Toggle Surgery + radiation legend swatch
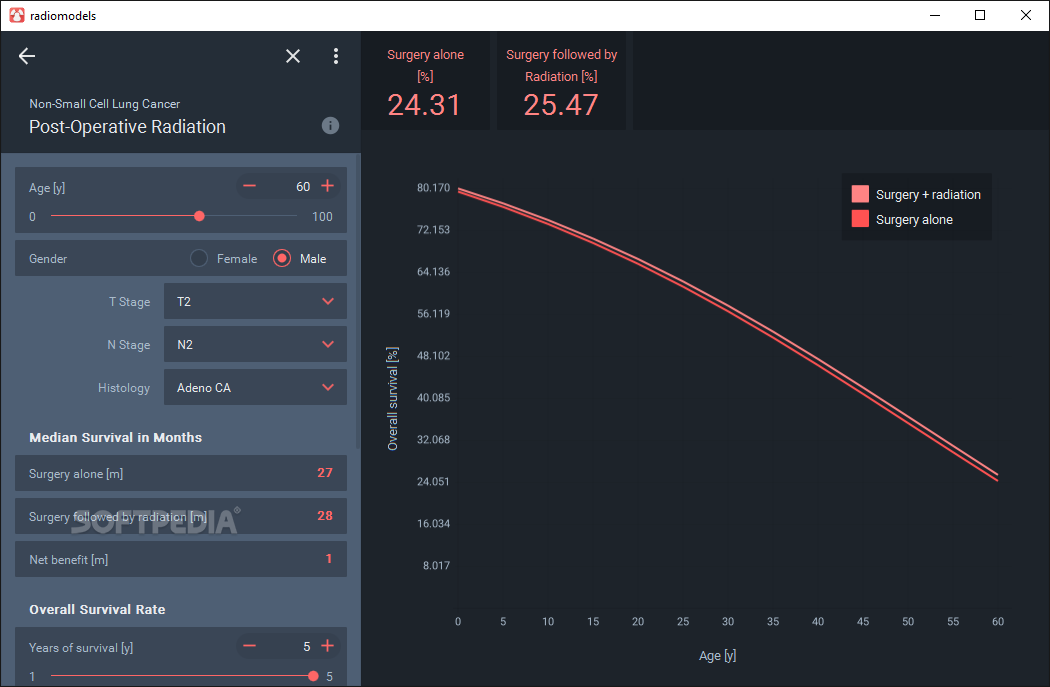The image size is (1050, 687). (860, 194)
